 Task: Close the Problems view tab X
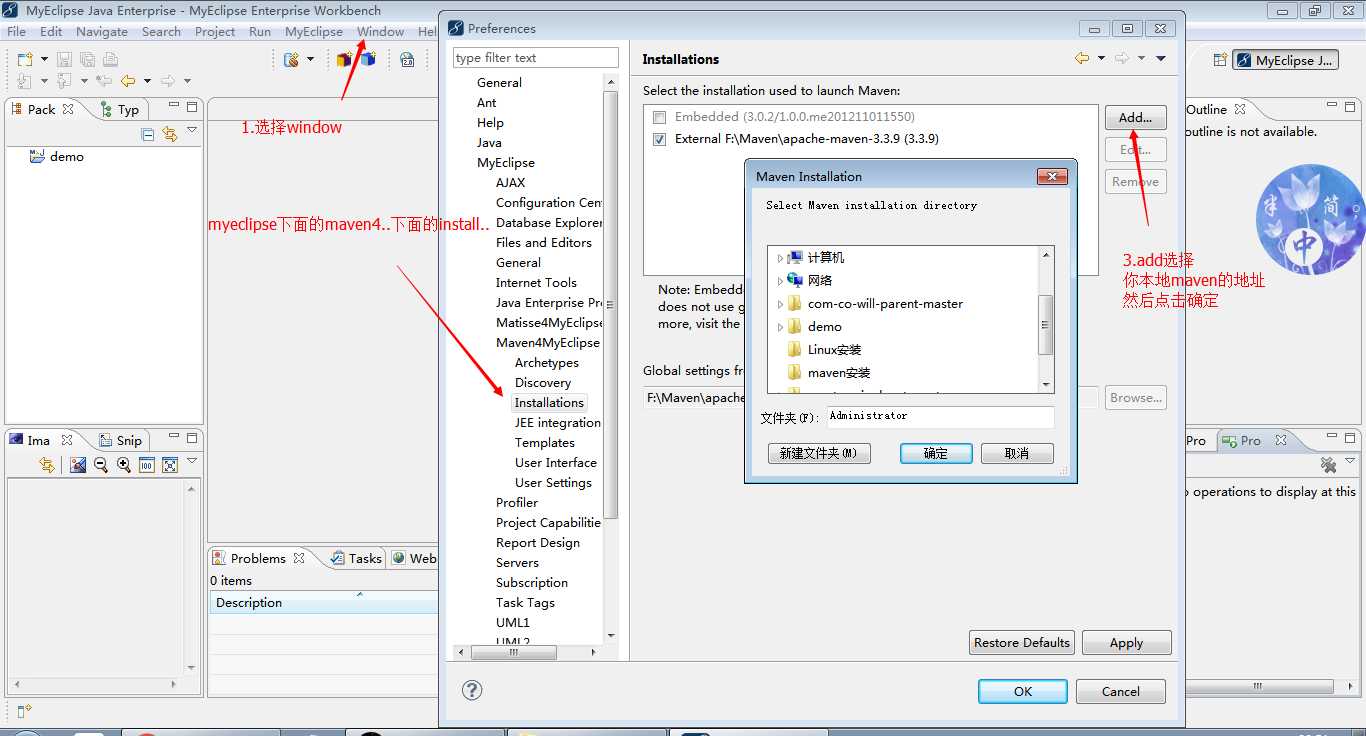tap(298, 558)
